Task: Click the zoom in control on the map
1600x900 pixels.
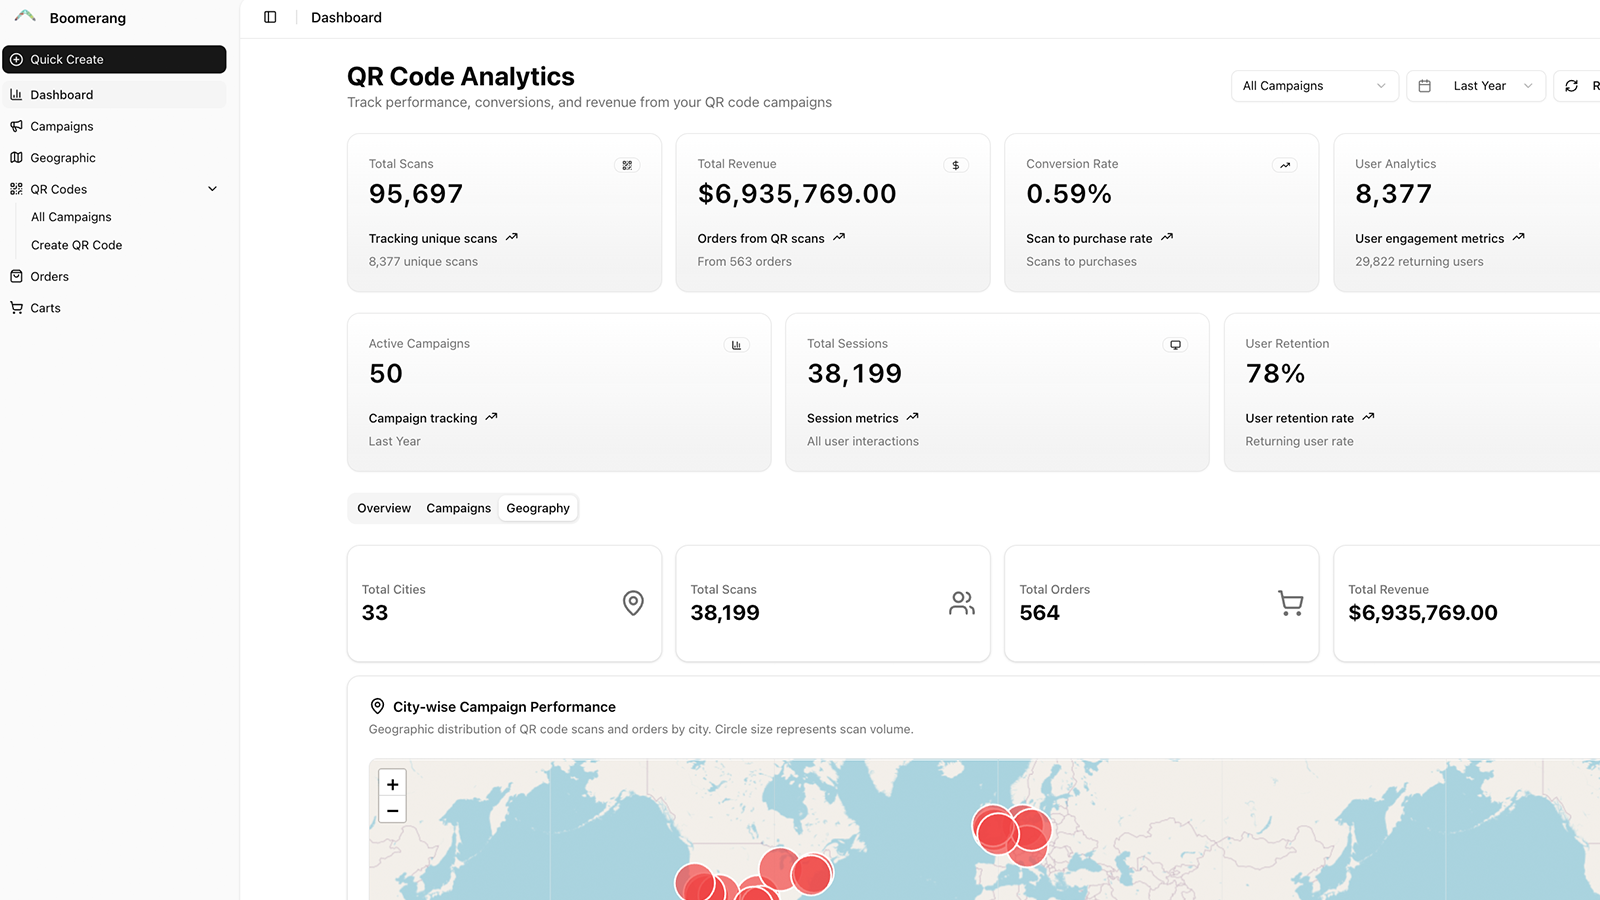Action: (391, 784)
